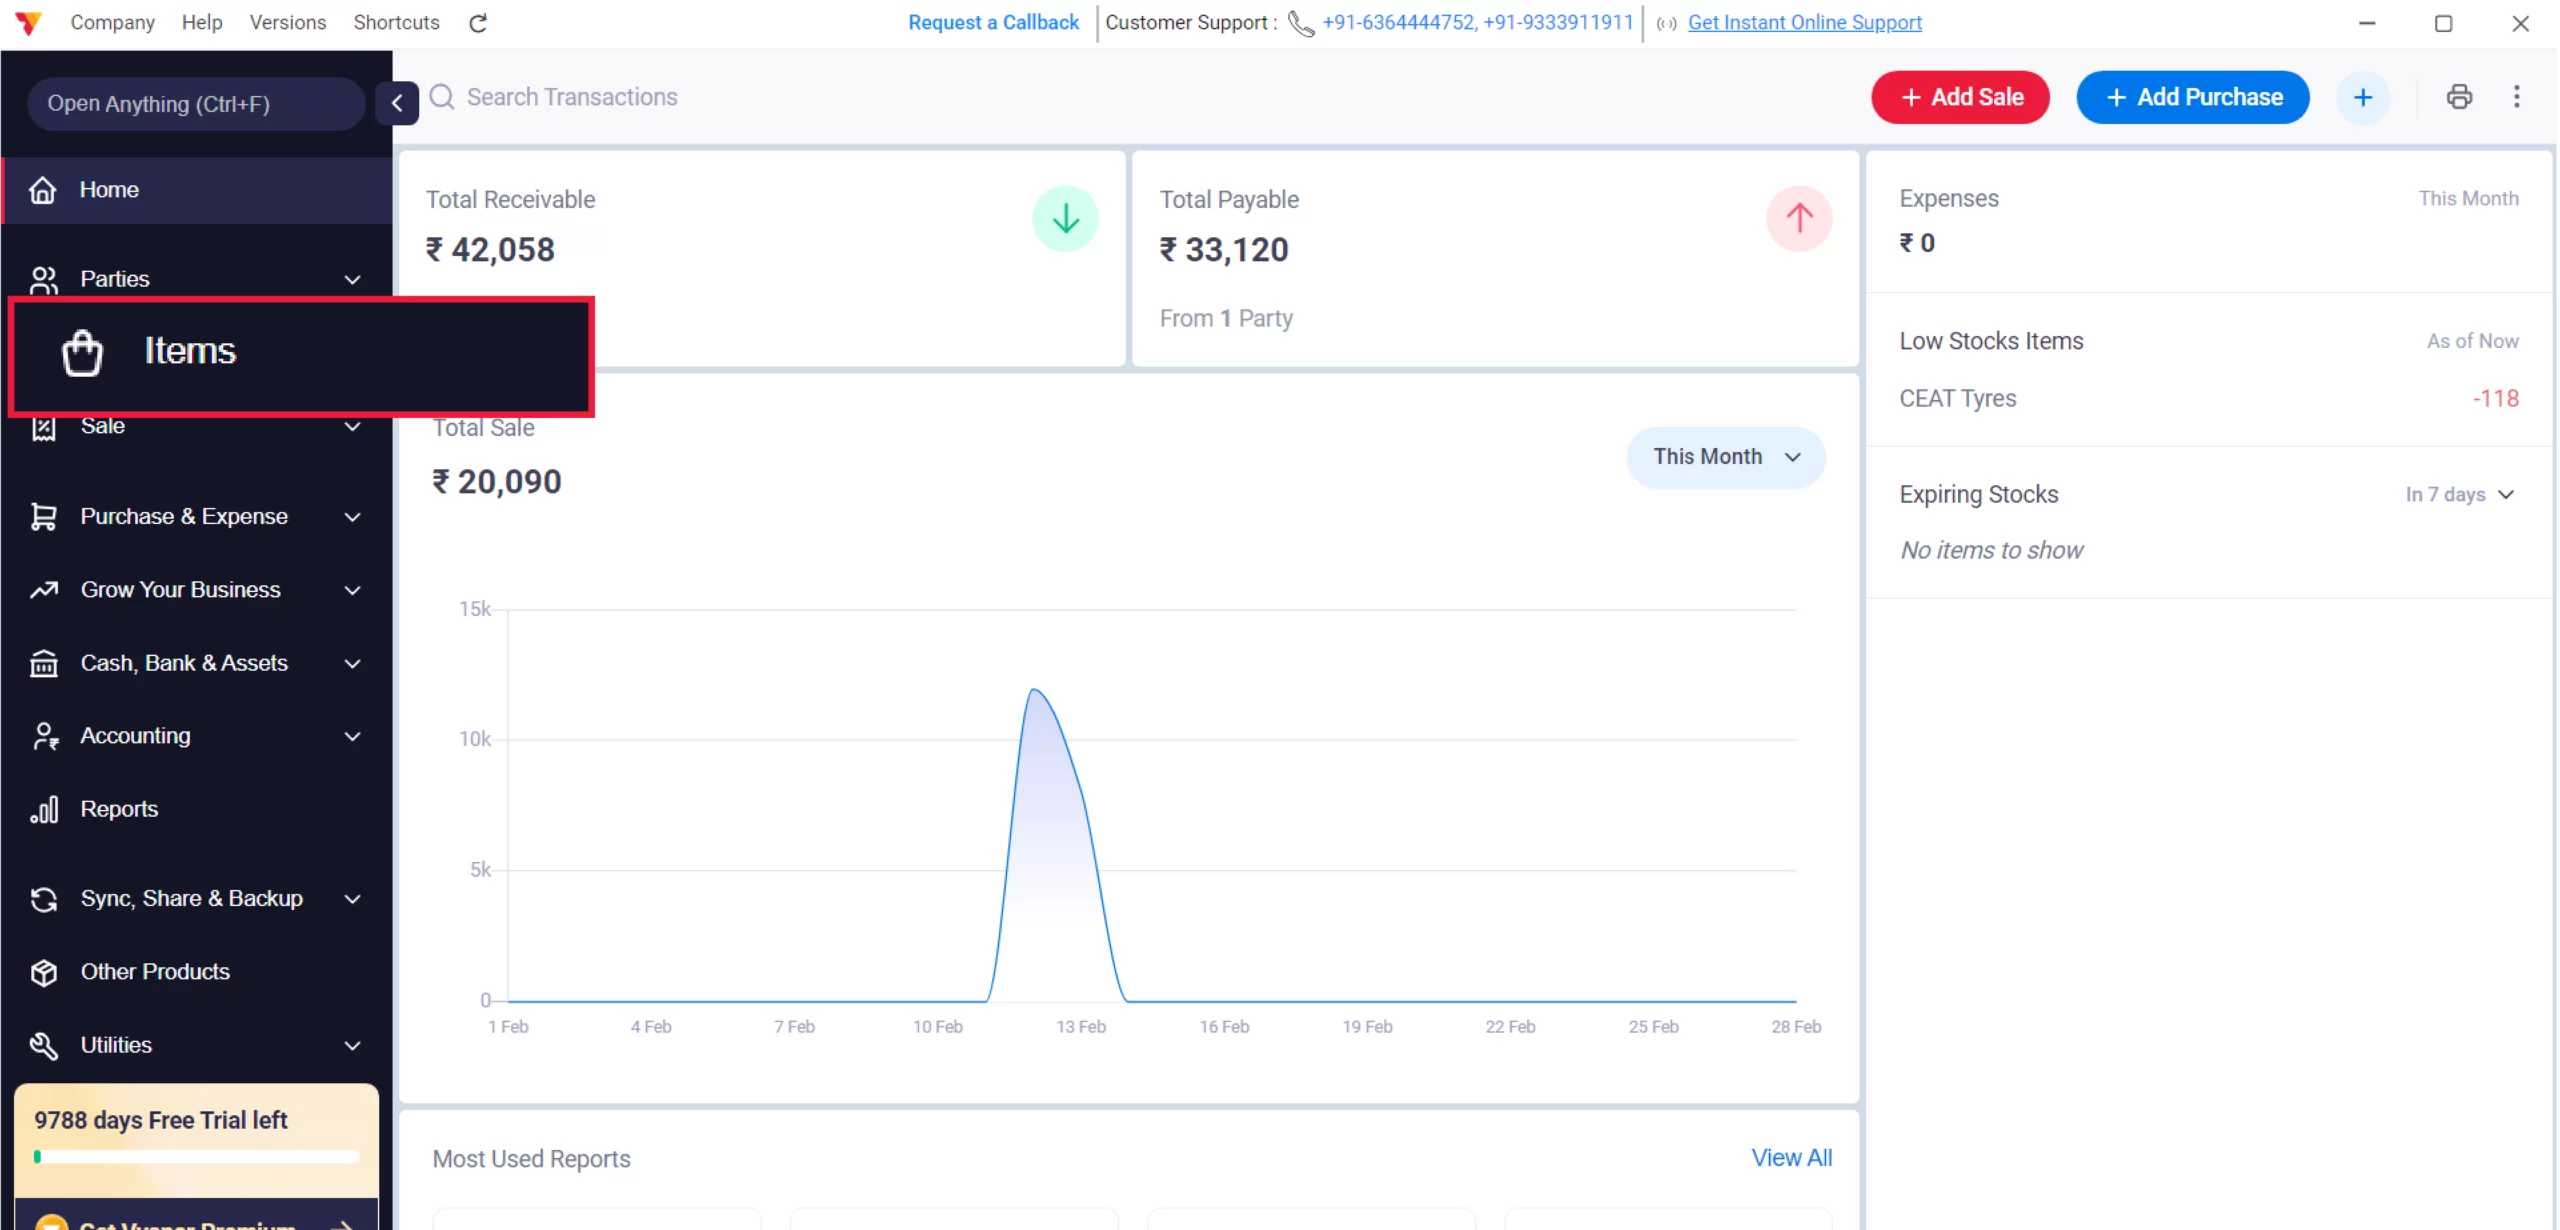Collapse sidebar using the left chevron button
Screen dimensions: 2560x1230
pos(397,103)
